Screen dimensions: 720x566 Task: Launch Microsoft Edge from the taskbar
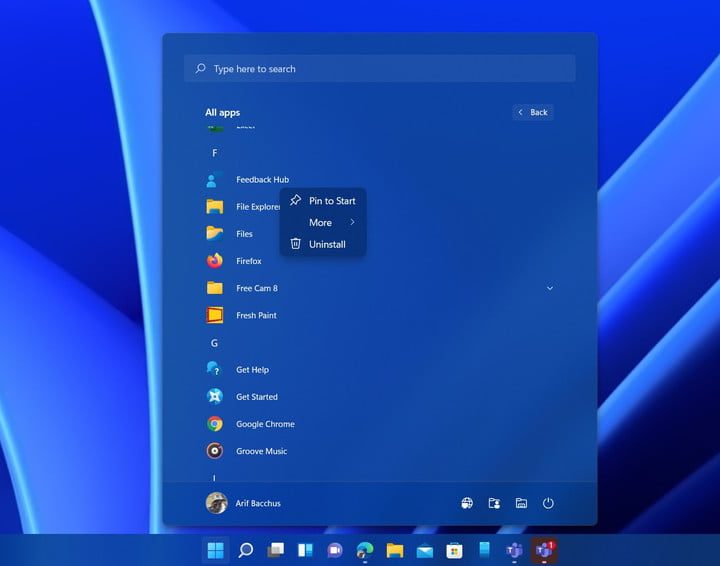click(365, 549)
